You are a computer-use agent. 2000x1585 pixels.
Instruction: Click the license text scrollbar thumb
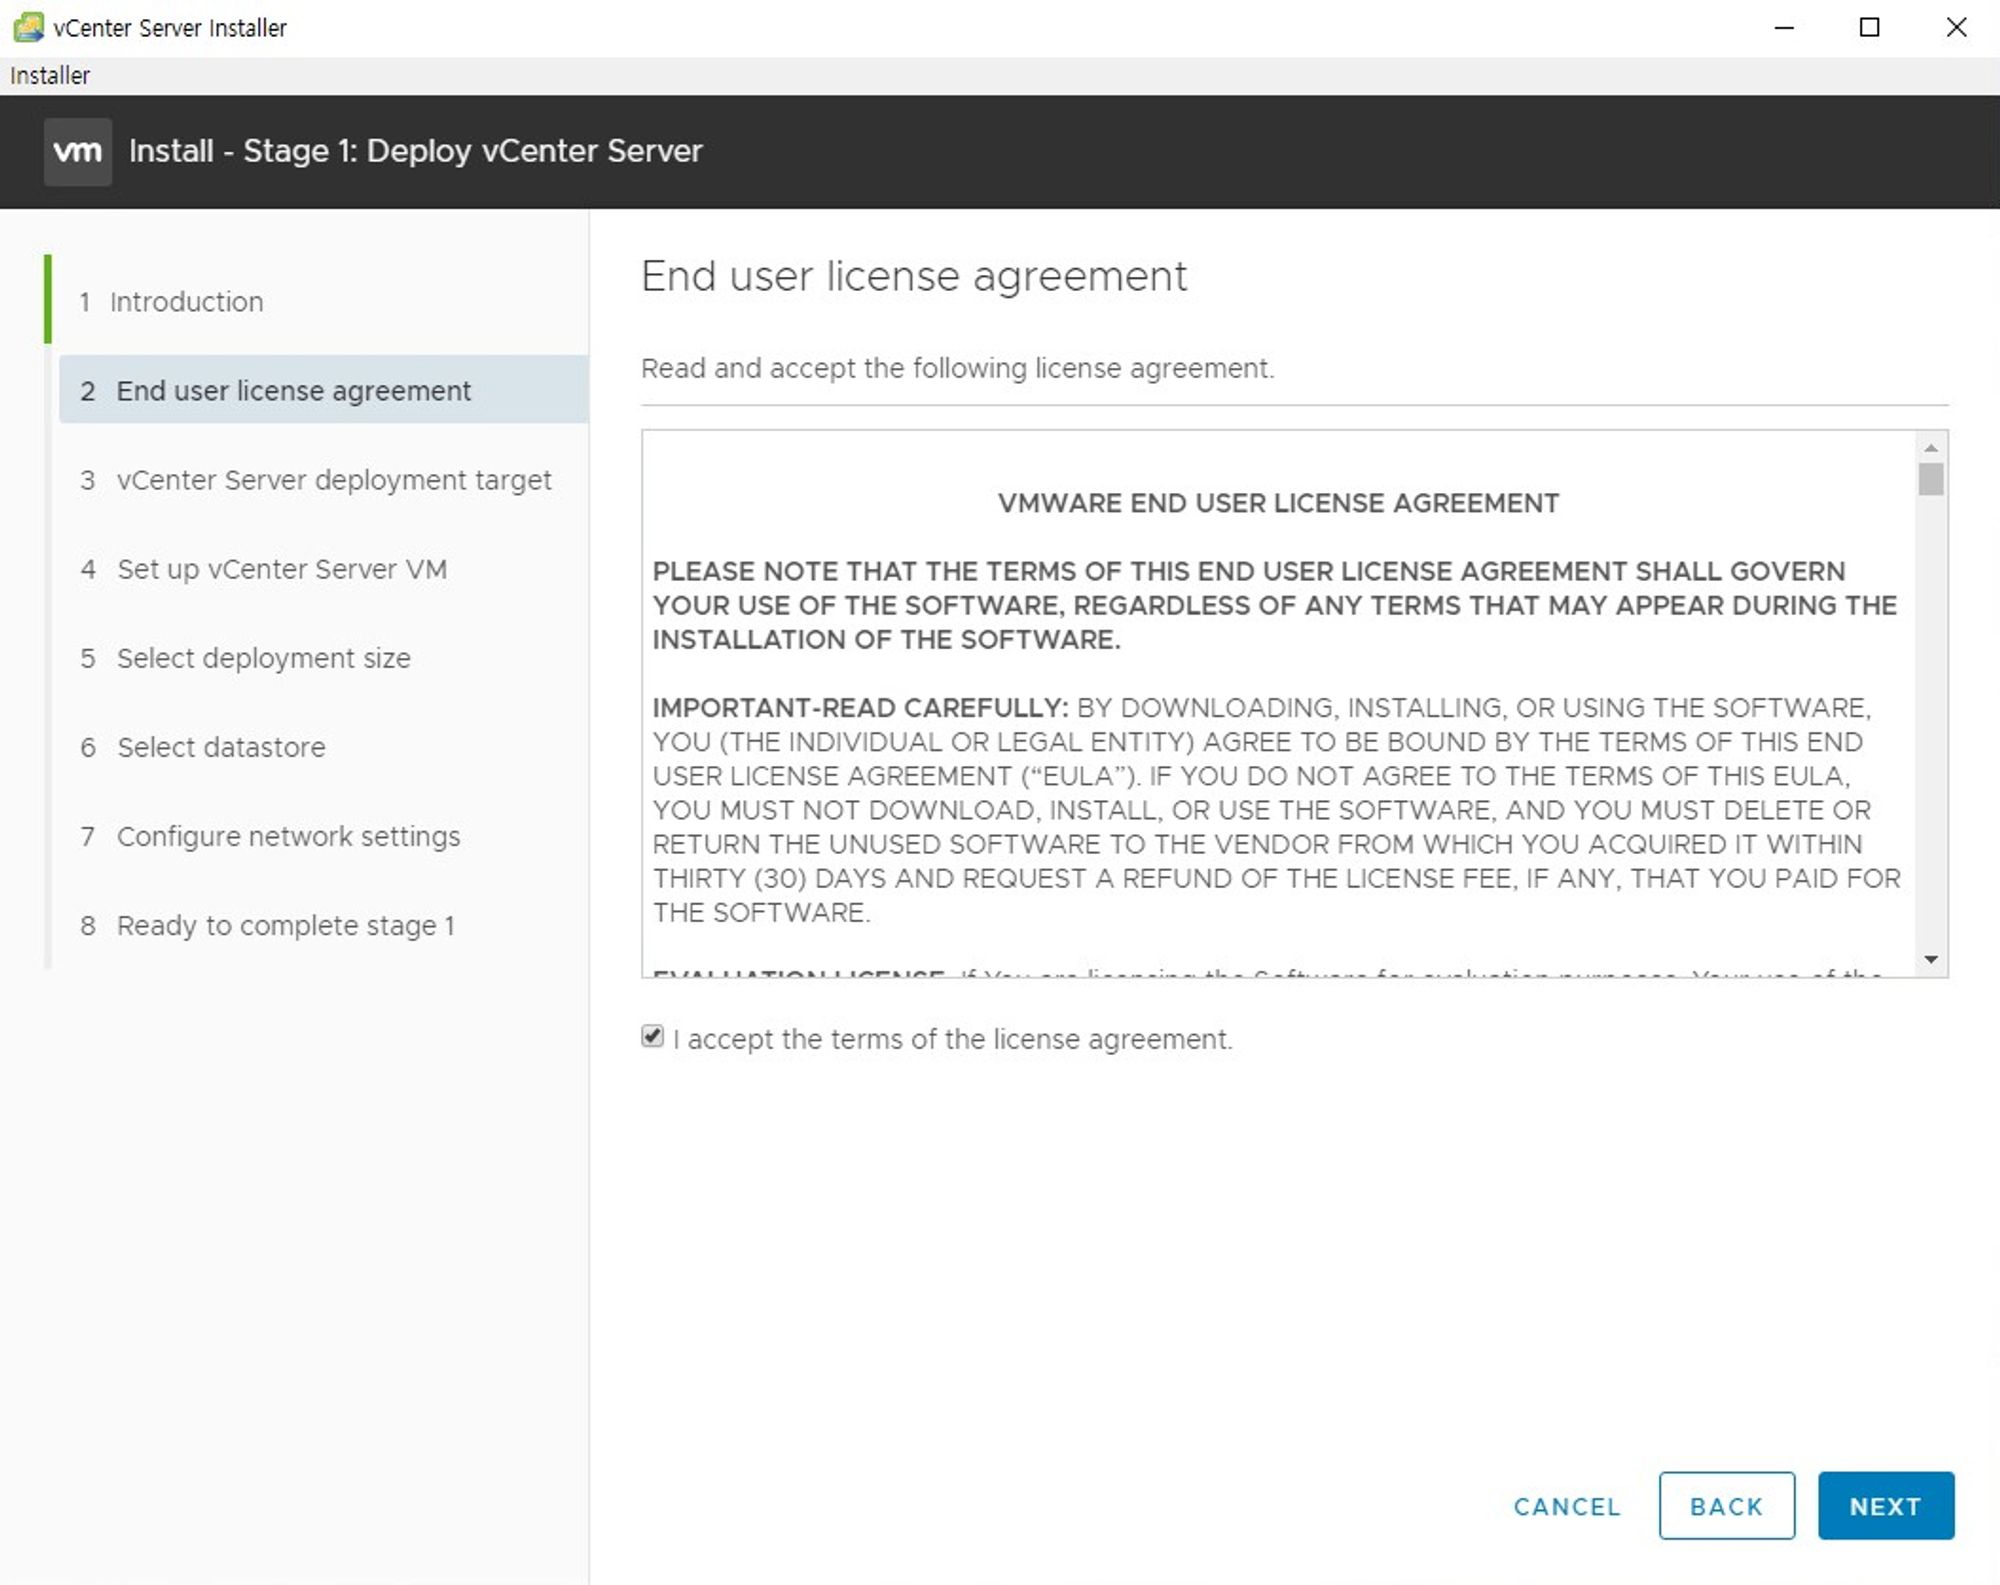[x=1931, y=480]
